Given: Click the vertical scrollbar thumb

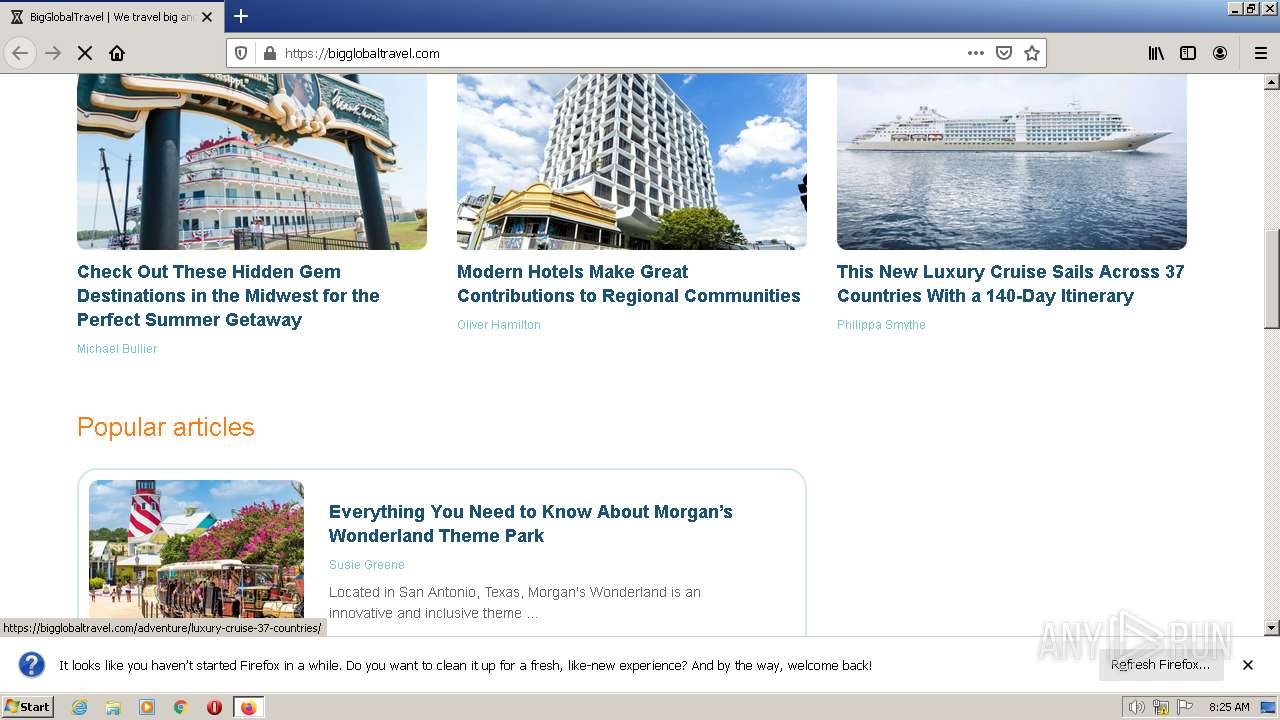Looking at the screenshot, I should pyautogui.click(x=1272, y=278).
